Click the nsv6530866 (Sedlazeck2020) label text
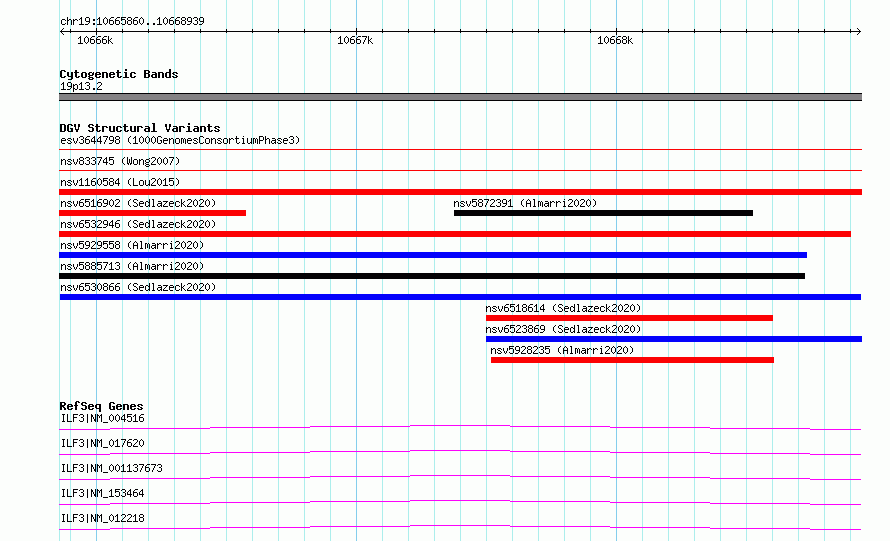890x541 pixels. (x=138, y=287)
